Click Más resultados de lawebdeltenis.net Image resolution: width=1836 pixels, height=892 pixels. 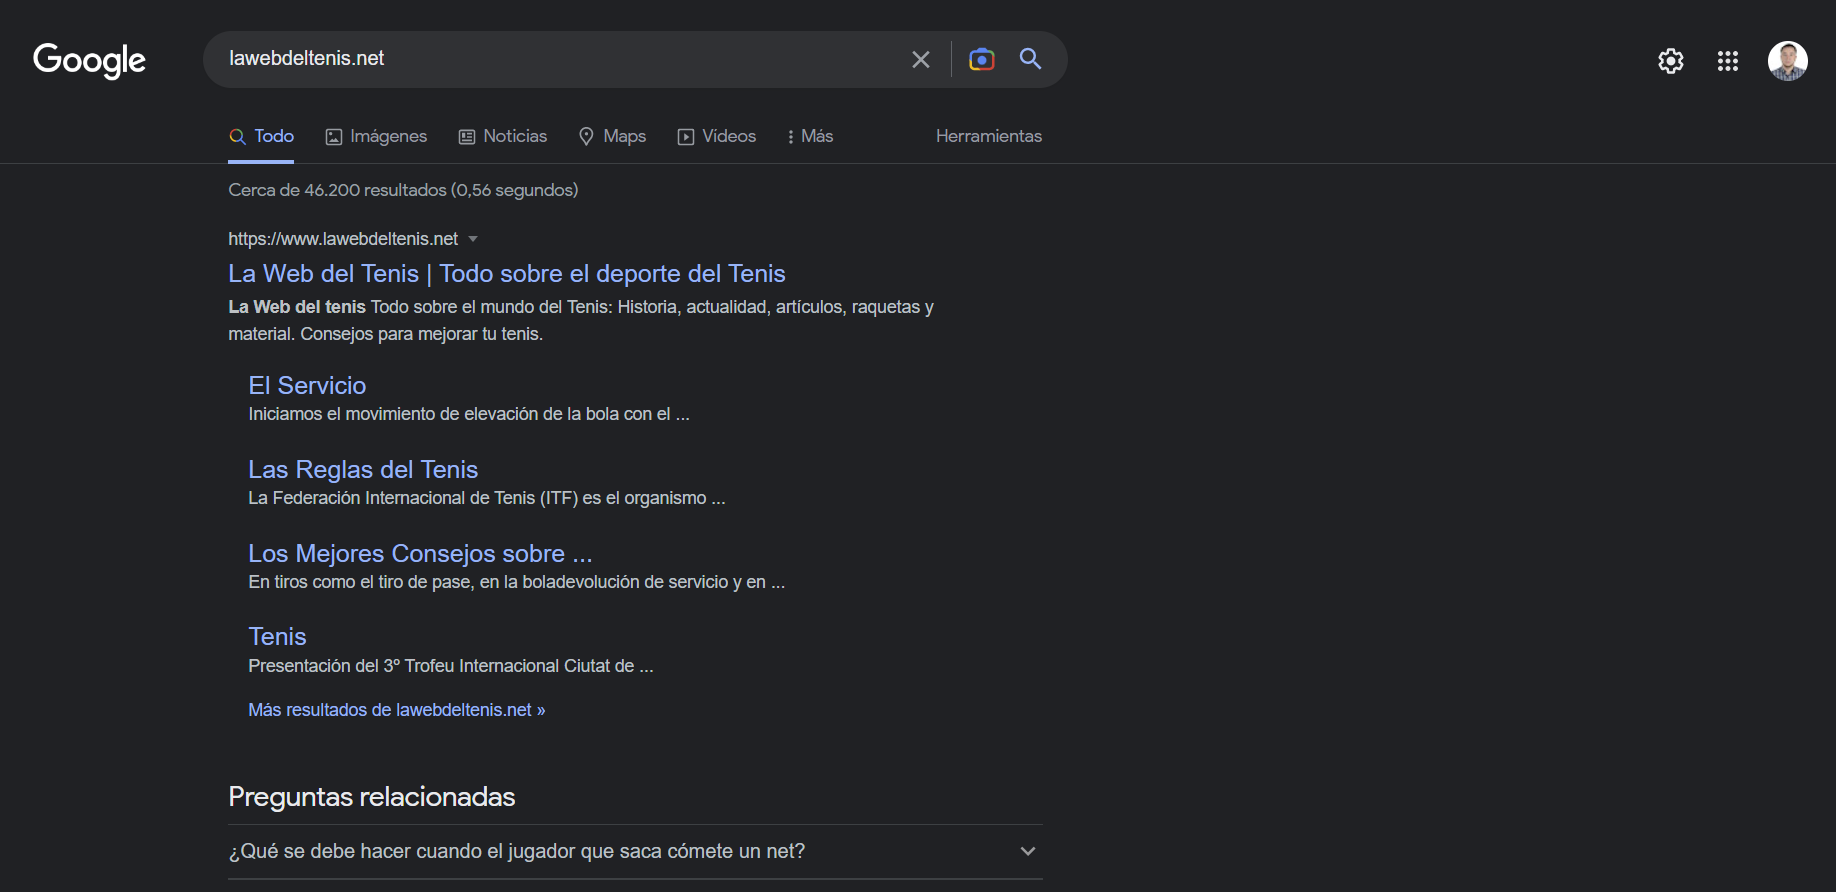tap(397, 710)
